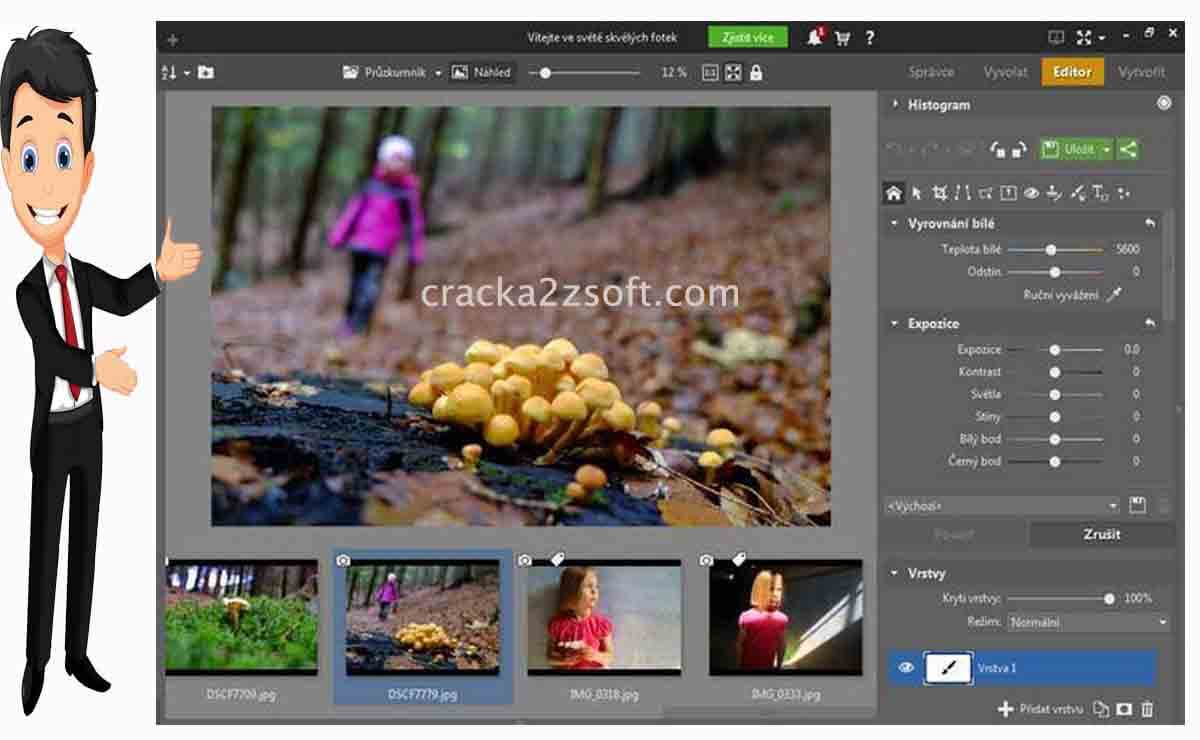Screen dimensions: 1200x740
Task: Delete layer with the trash icon
Action: pyautogui.click(x=1147, y=709)
